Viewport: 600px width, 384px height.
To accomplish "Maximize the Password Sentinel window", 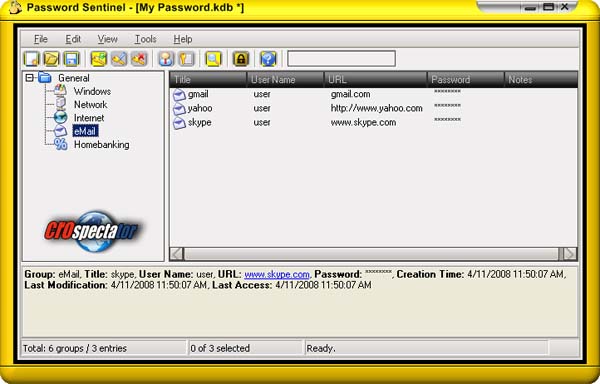I will [x=548, y=7].
